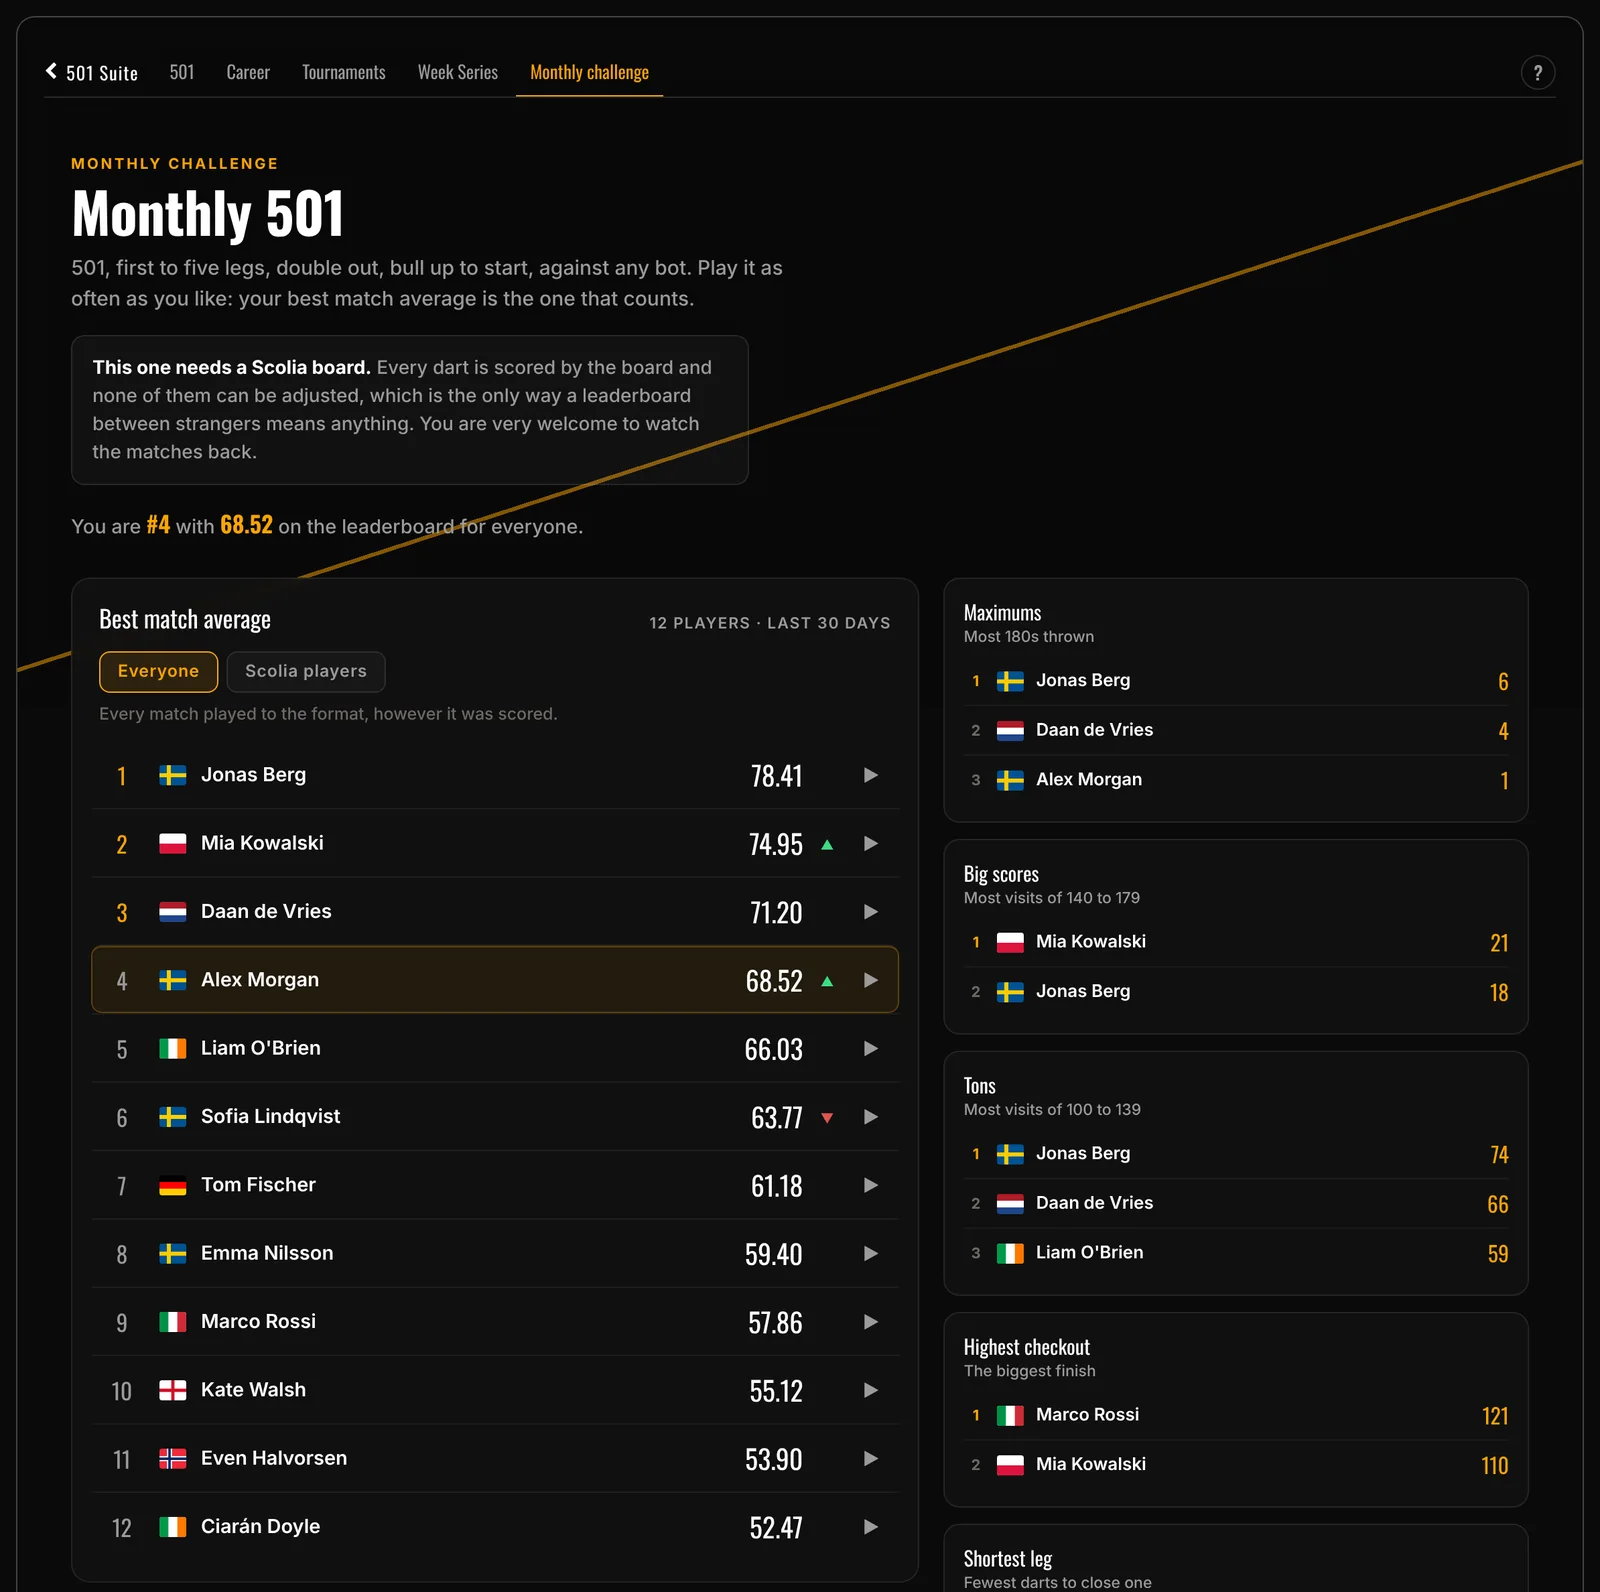Click the German flag beside Tom Fischer
The image size is (1600, 1592).
pos(173,1185)
